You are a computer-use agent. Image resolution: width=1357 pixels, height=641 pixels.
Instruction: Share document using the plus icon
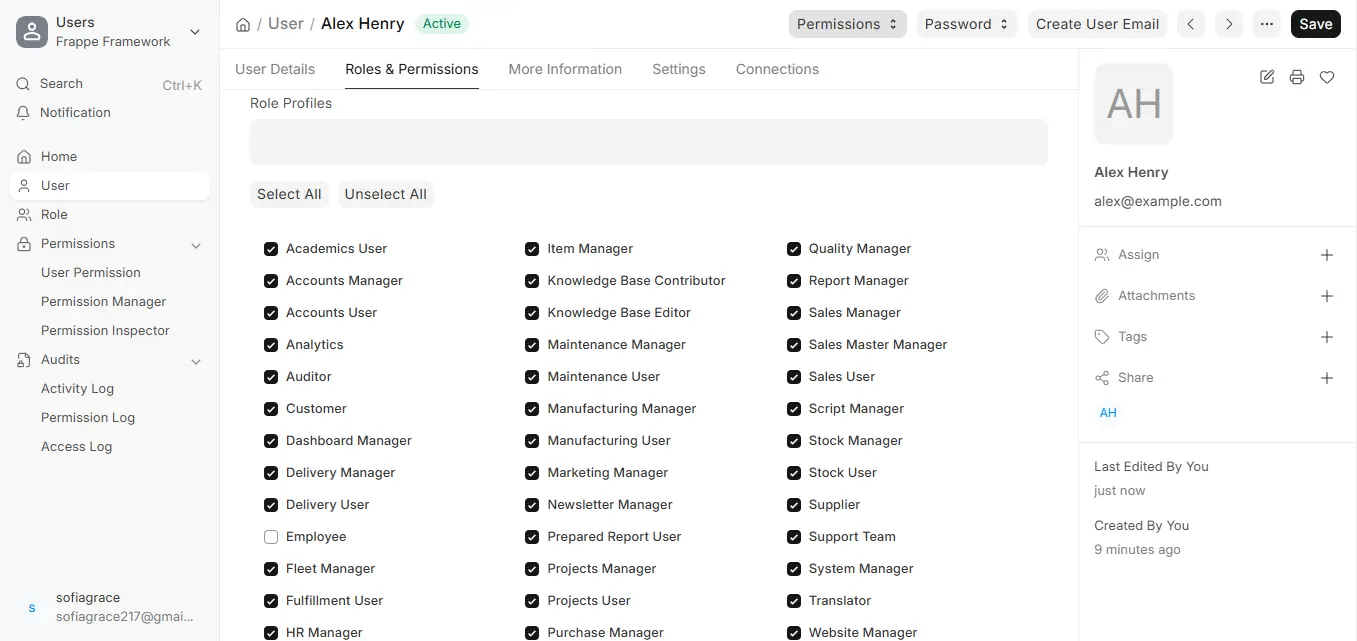tap(1327, 378)
